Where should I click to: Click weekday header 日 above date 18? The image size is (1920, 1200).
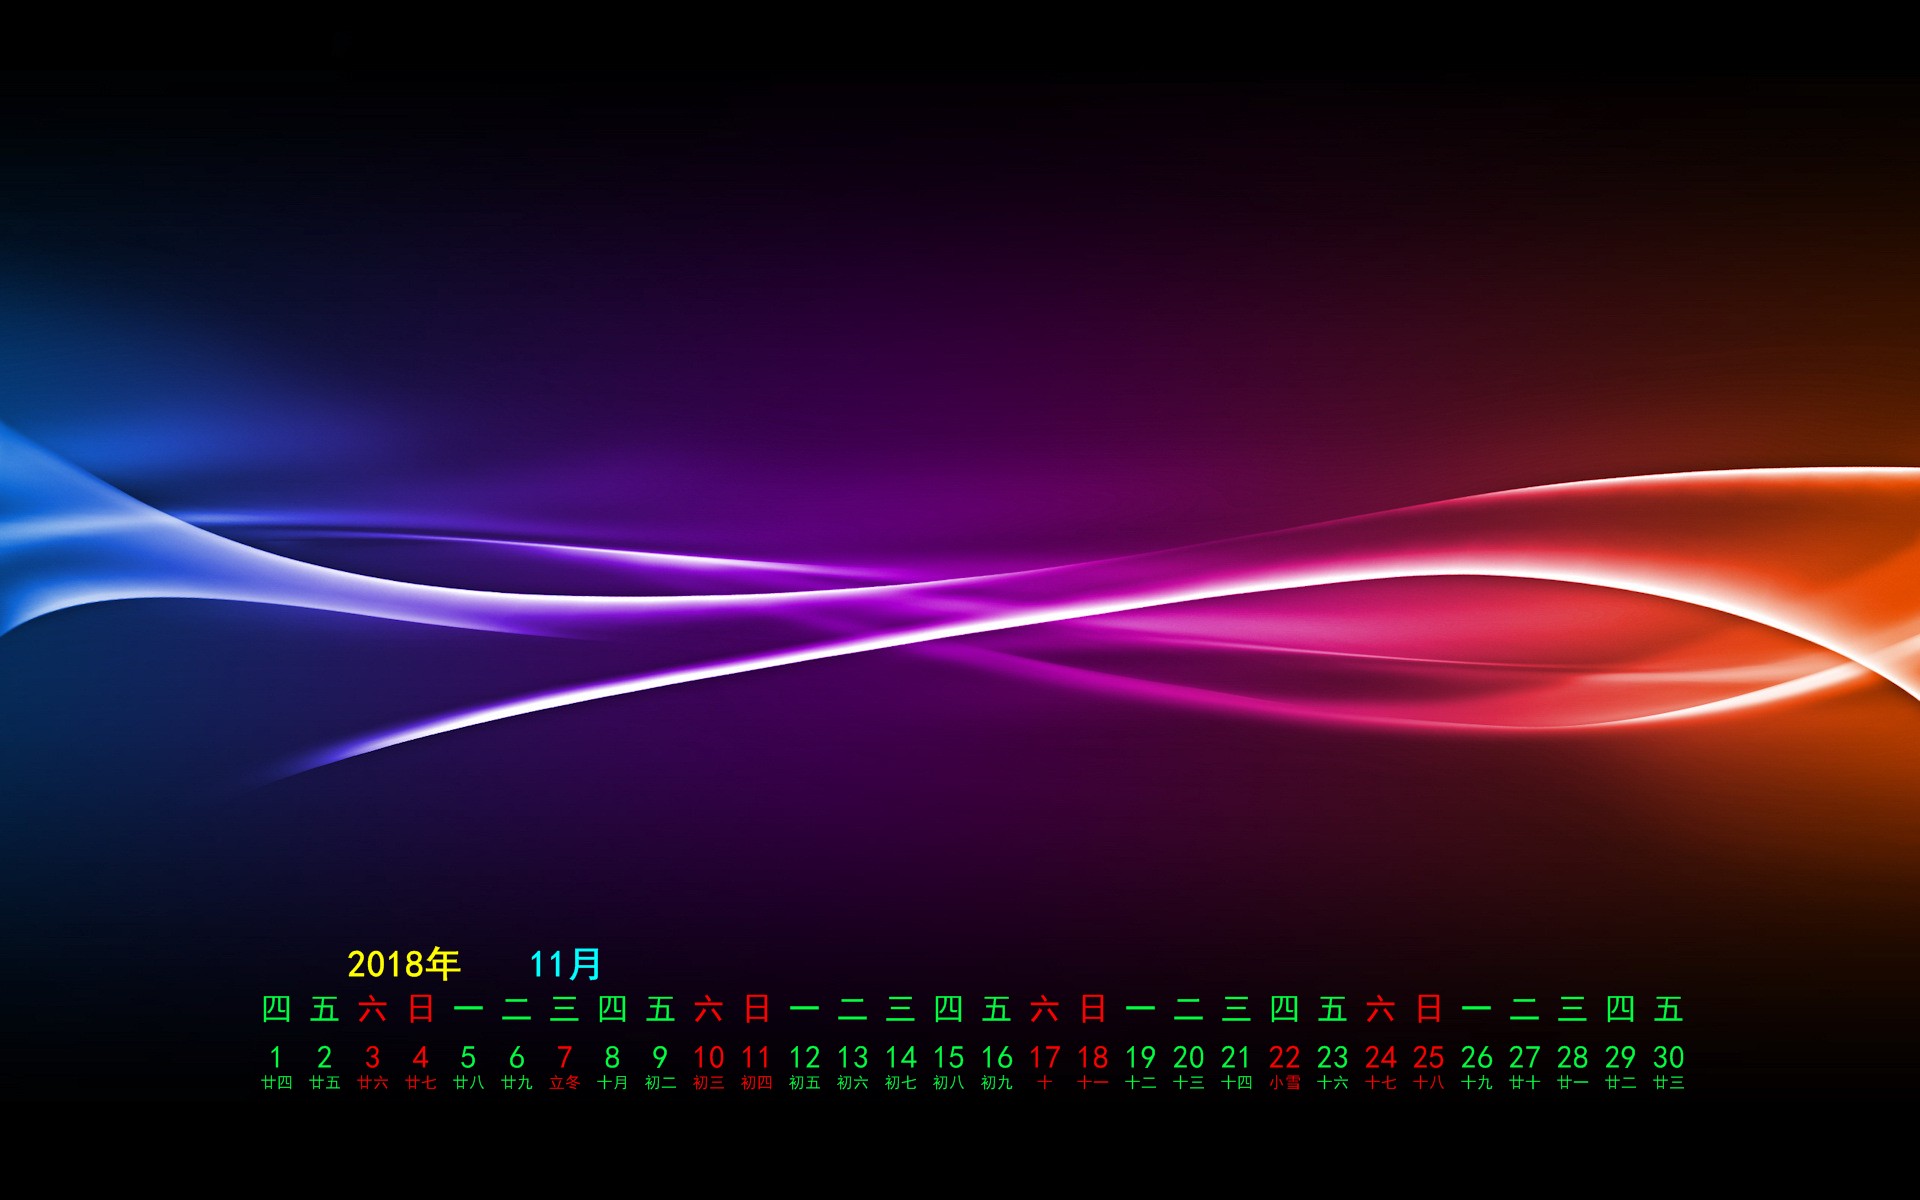point(1092,1009)
